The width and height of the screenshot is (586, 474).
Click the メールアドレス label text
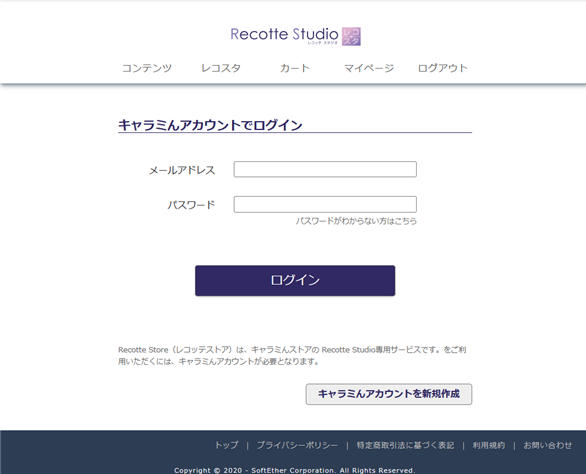coord(182,170)
